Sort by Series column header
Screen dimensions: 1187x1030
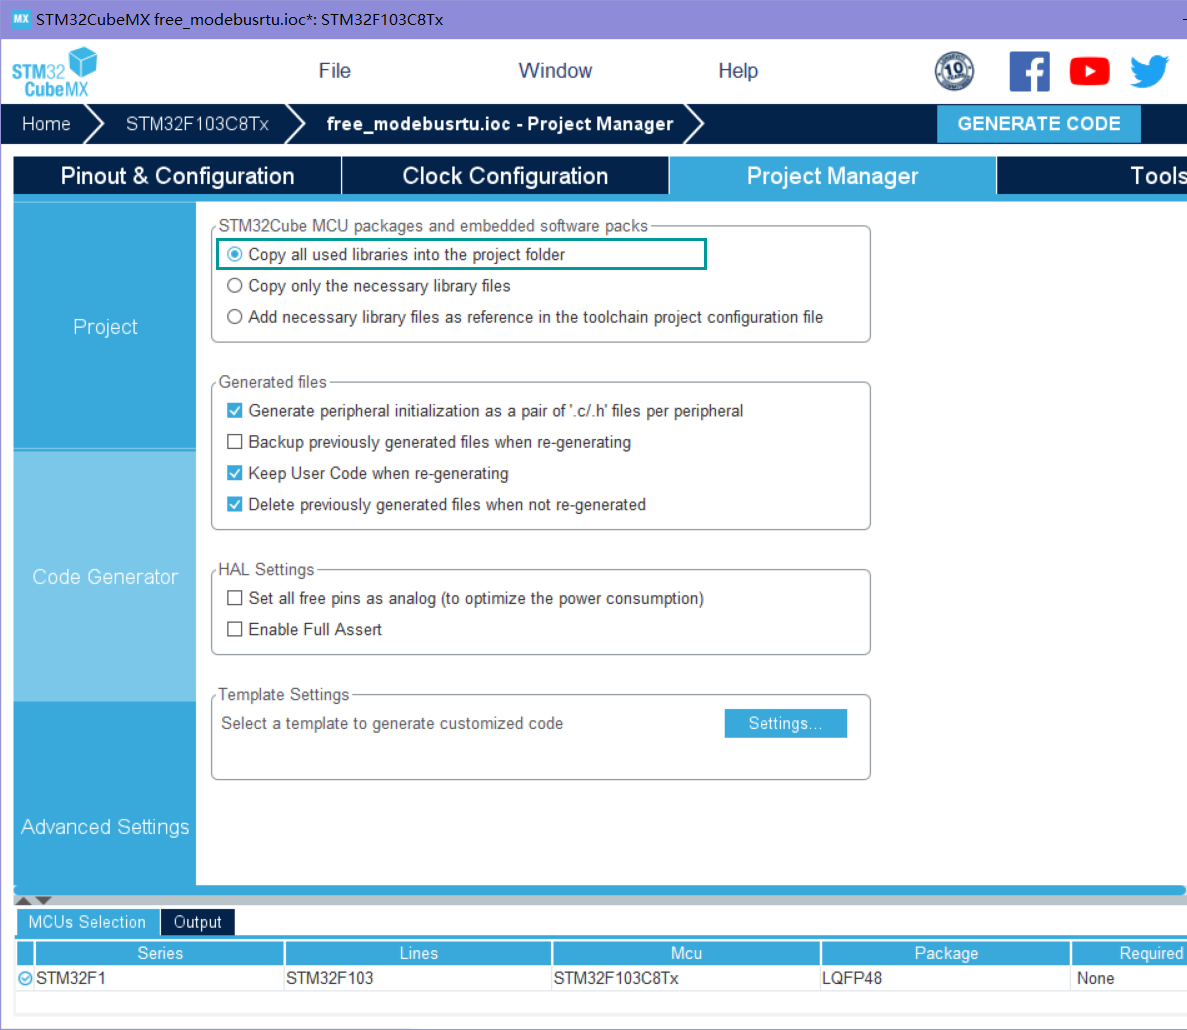click(x=160, y=953)
